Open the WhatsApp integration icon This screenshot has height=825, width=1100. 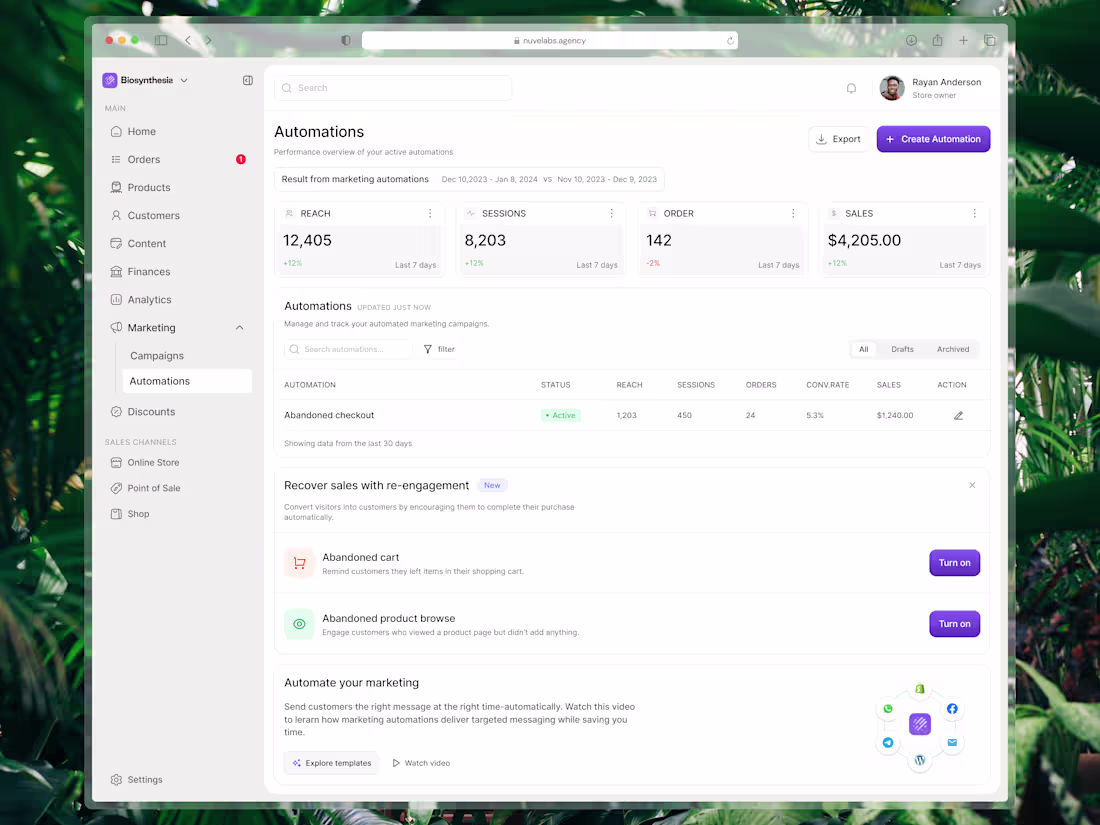pyautogui.click(x=888, y=707)
